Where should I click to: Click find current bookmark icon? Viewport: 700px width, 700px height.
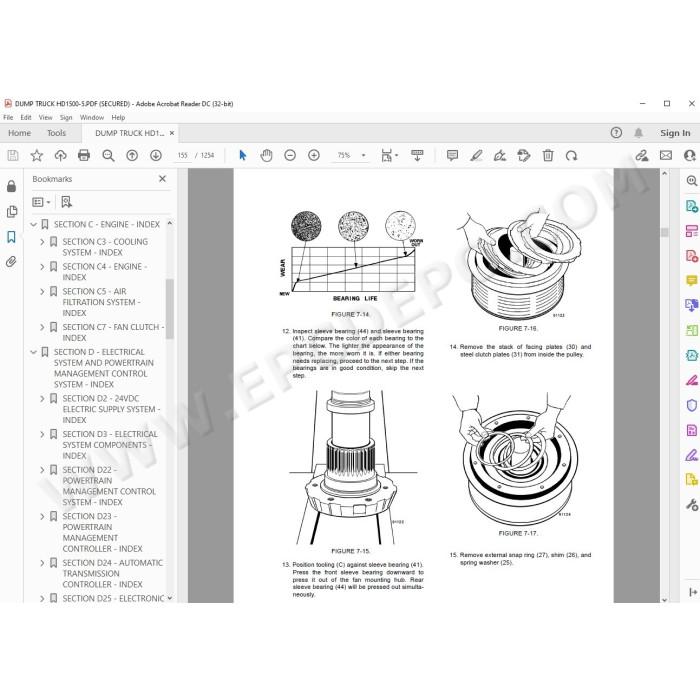click(67, 202)
